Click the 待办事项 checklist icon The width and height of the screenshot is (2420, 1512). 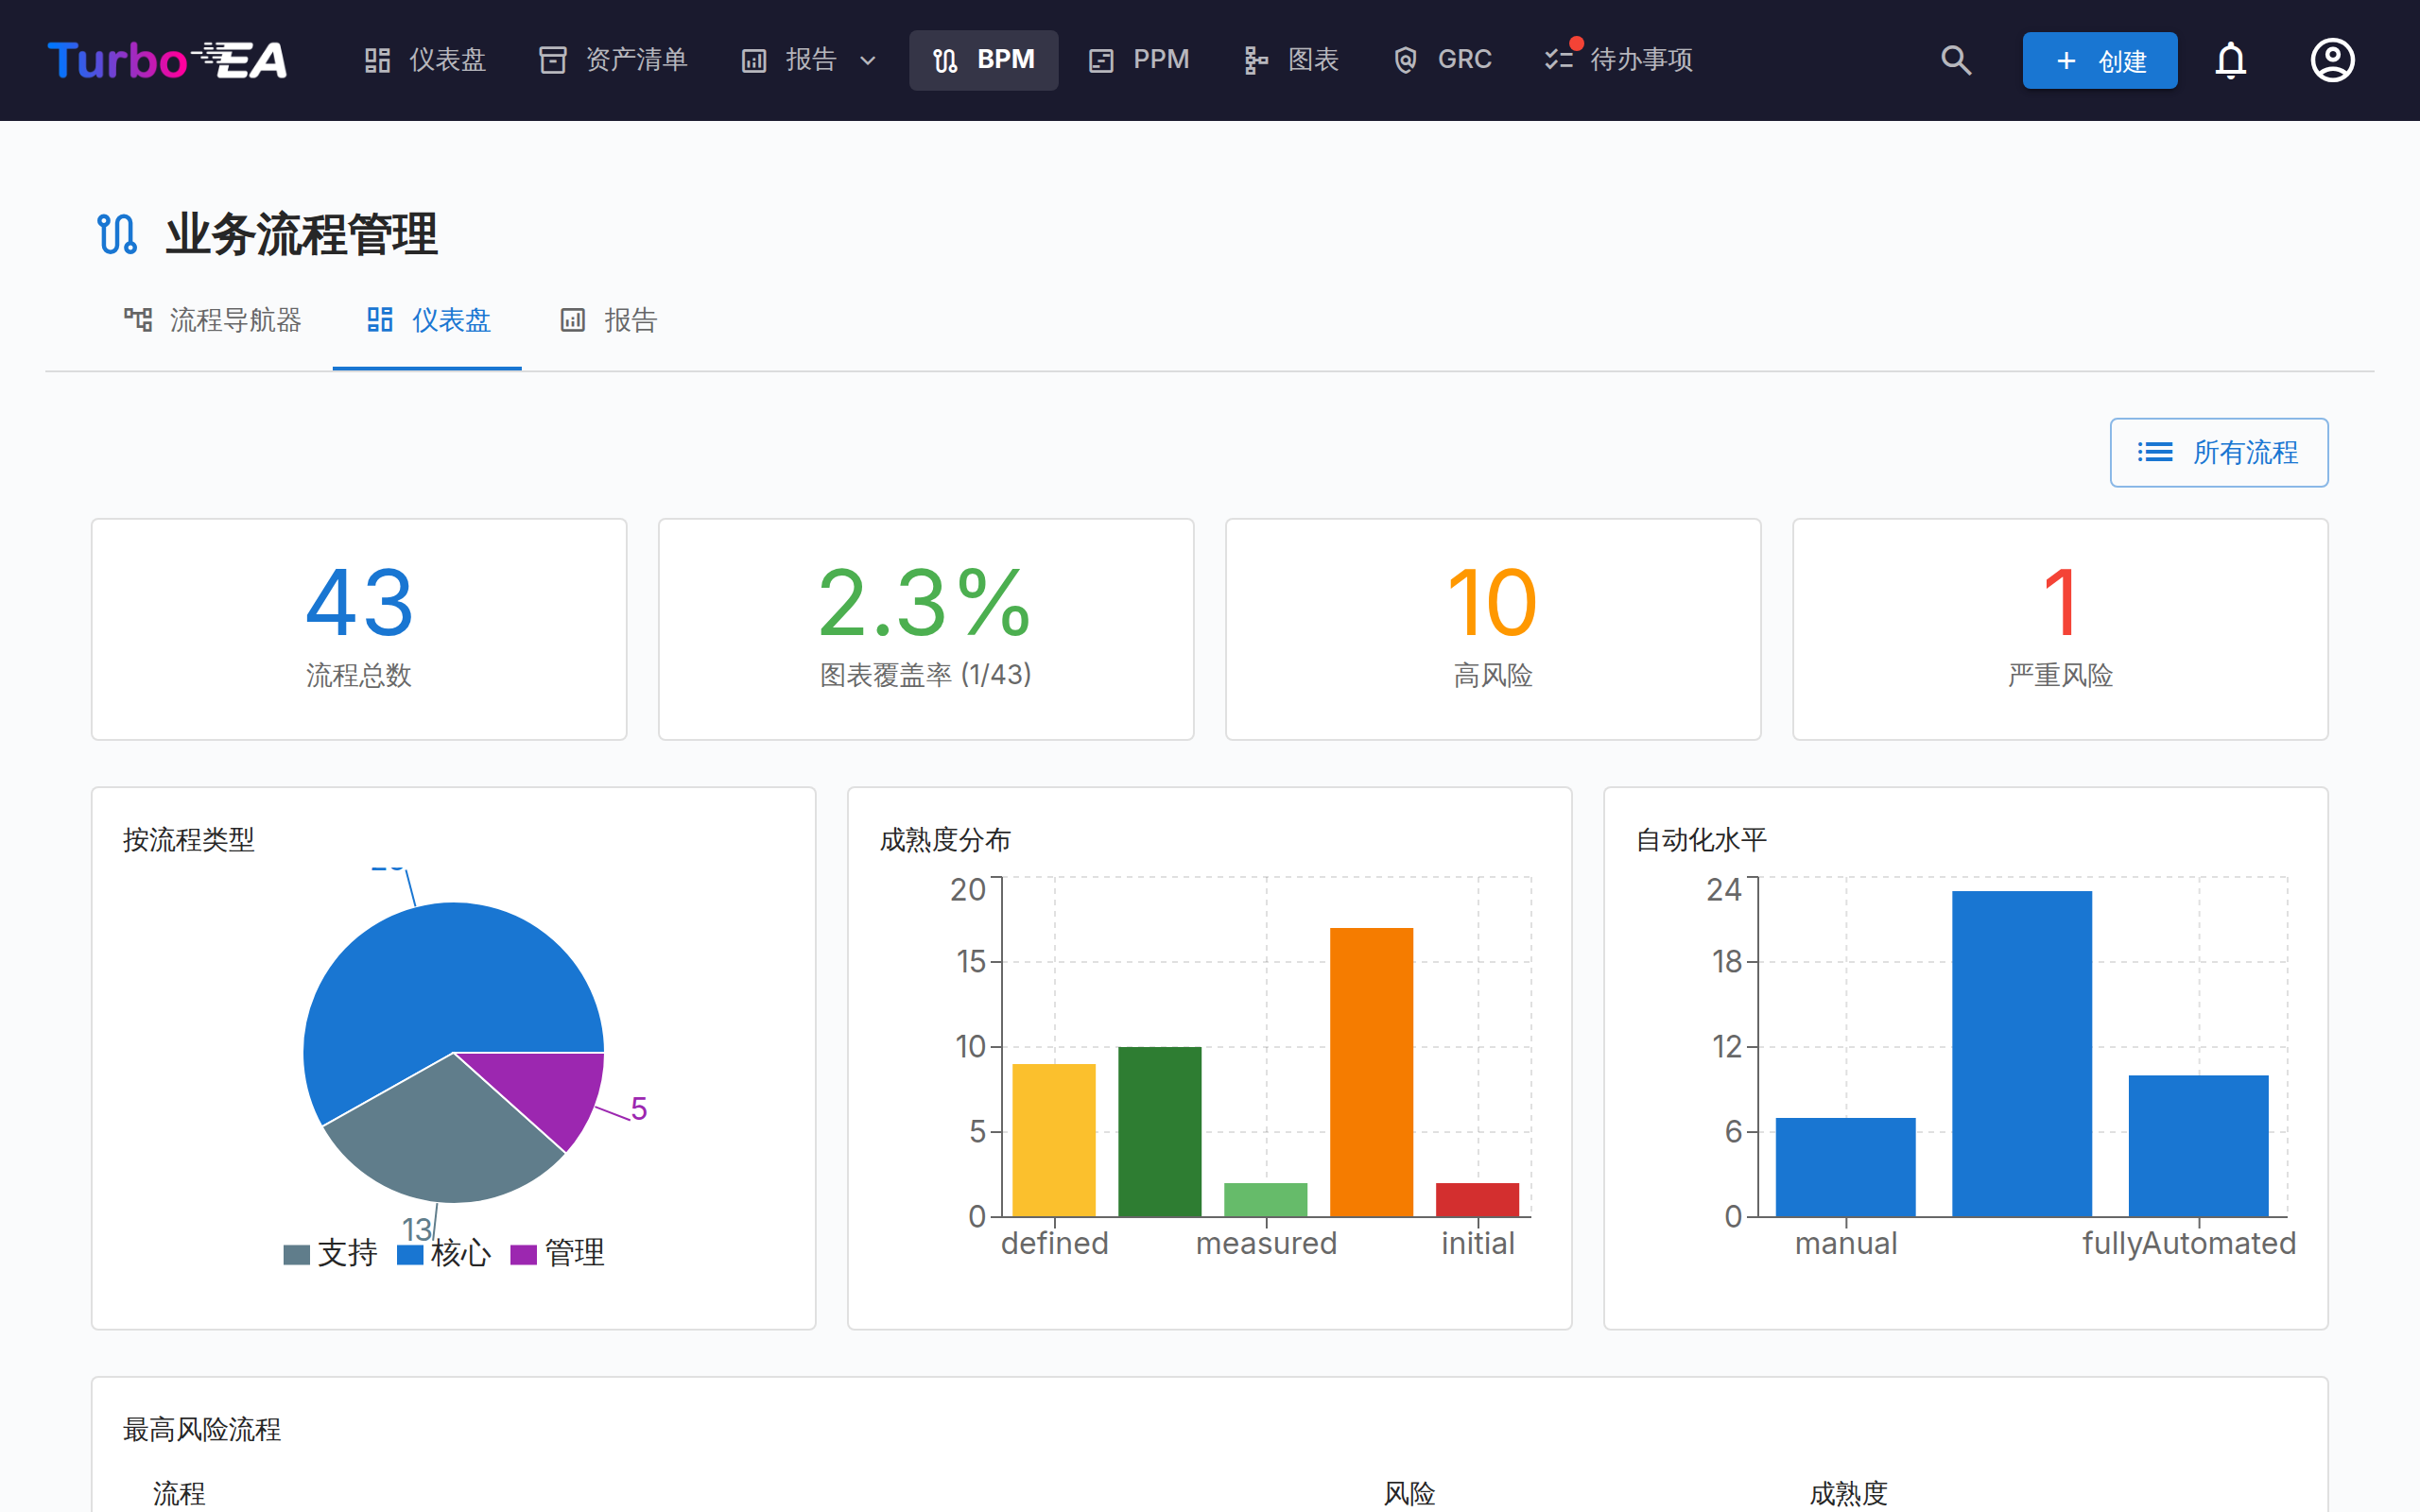tap(1559, 60)
